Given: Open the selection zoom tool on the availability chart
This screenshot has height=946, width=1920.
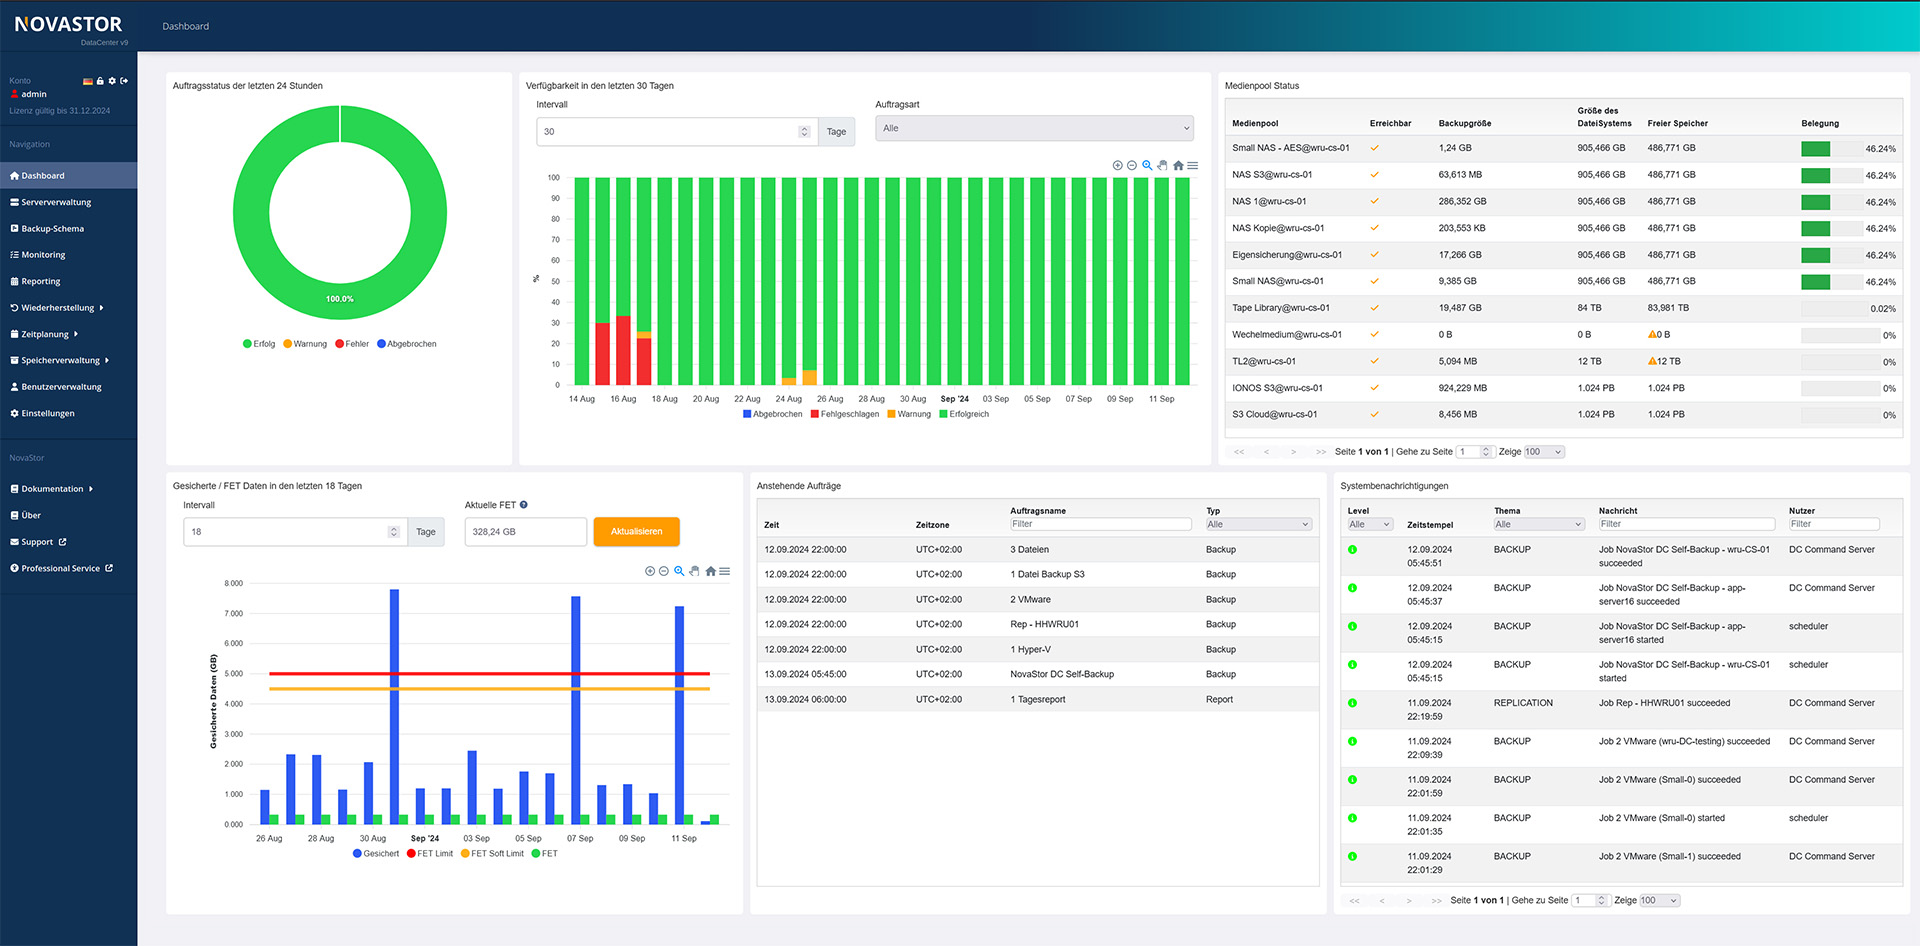Looking at the screenshot, I should (1148, 165).
